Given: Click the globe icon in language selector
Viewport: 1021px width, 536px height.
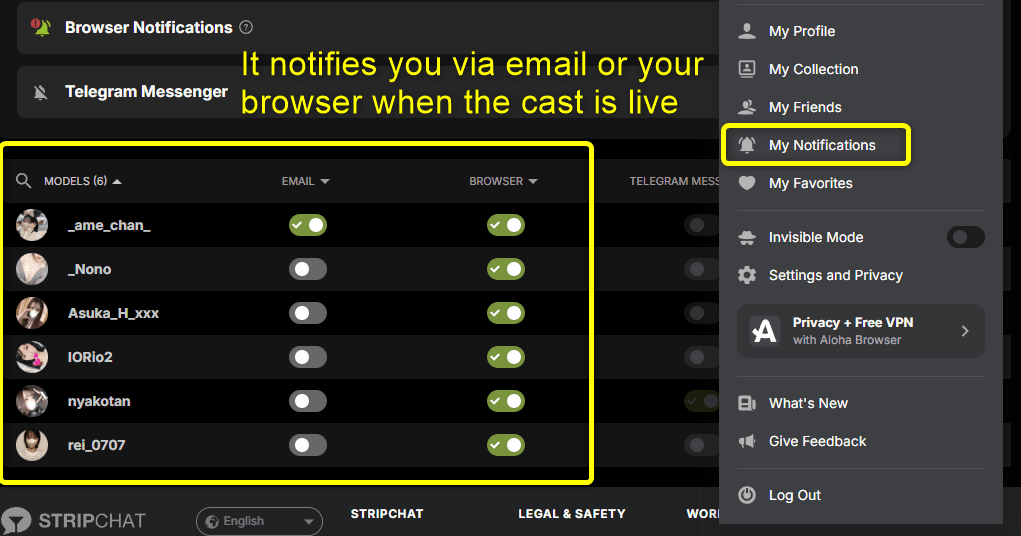Looking at the screenshot, I should (x=212, y=521).
